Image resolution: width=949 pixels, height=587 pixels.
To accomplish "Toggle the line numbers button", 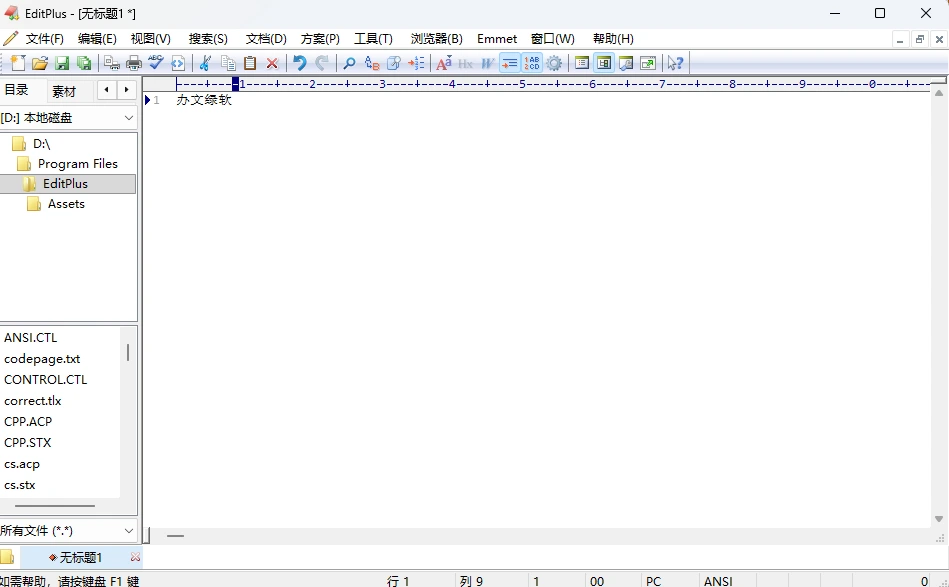I will pos(532,63).
